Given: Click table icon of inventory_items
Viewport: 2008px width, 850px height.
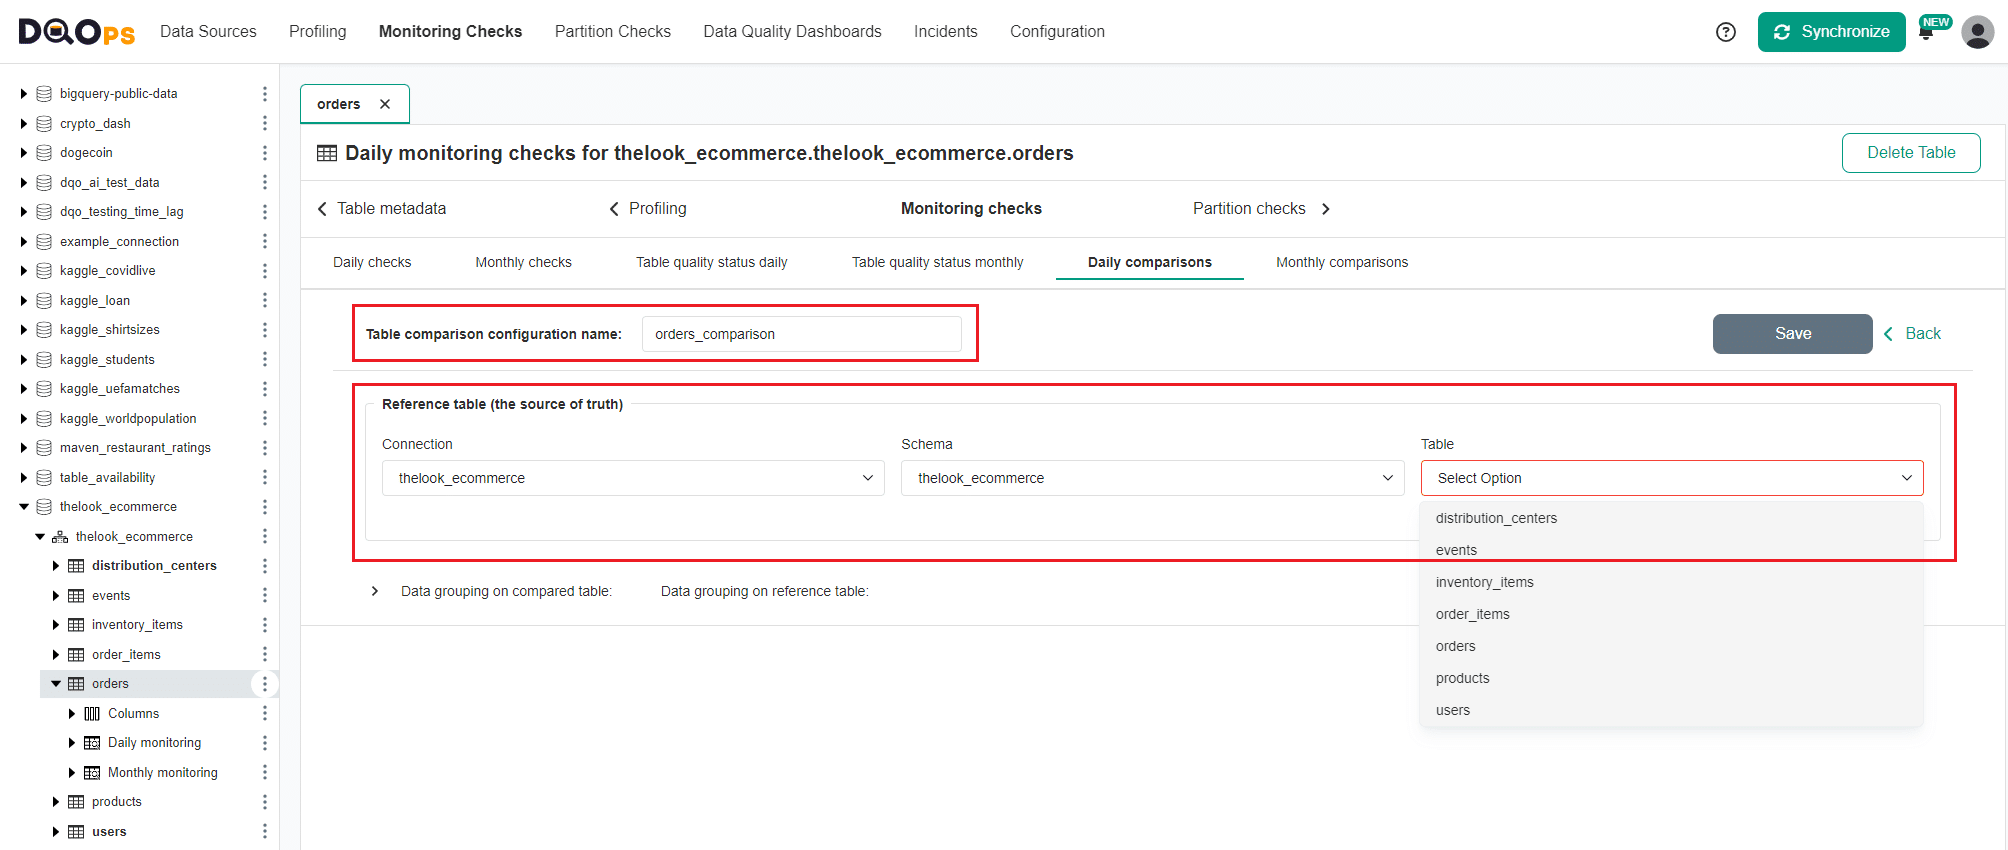Looking at the screenshot, I should 76,625.
